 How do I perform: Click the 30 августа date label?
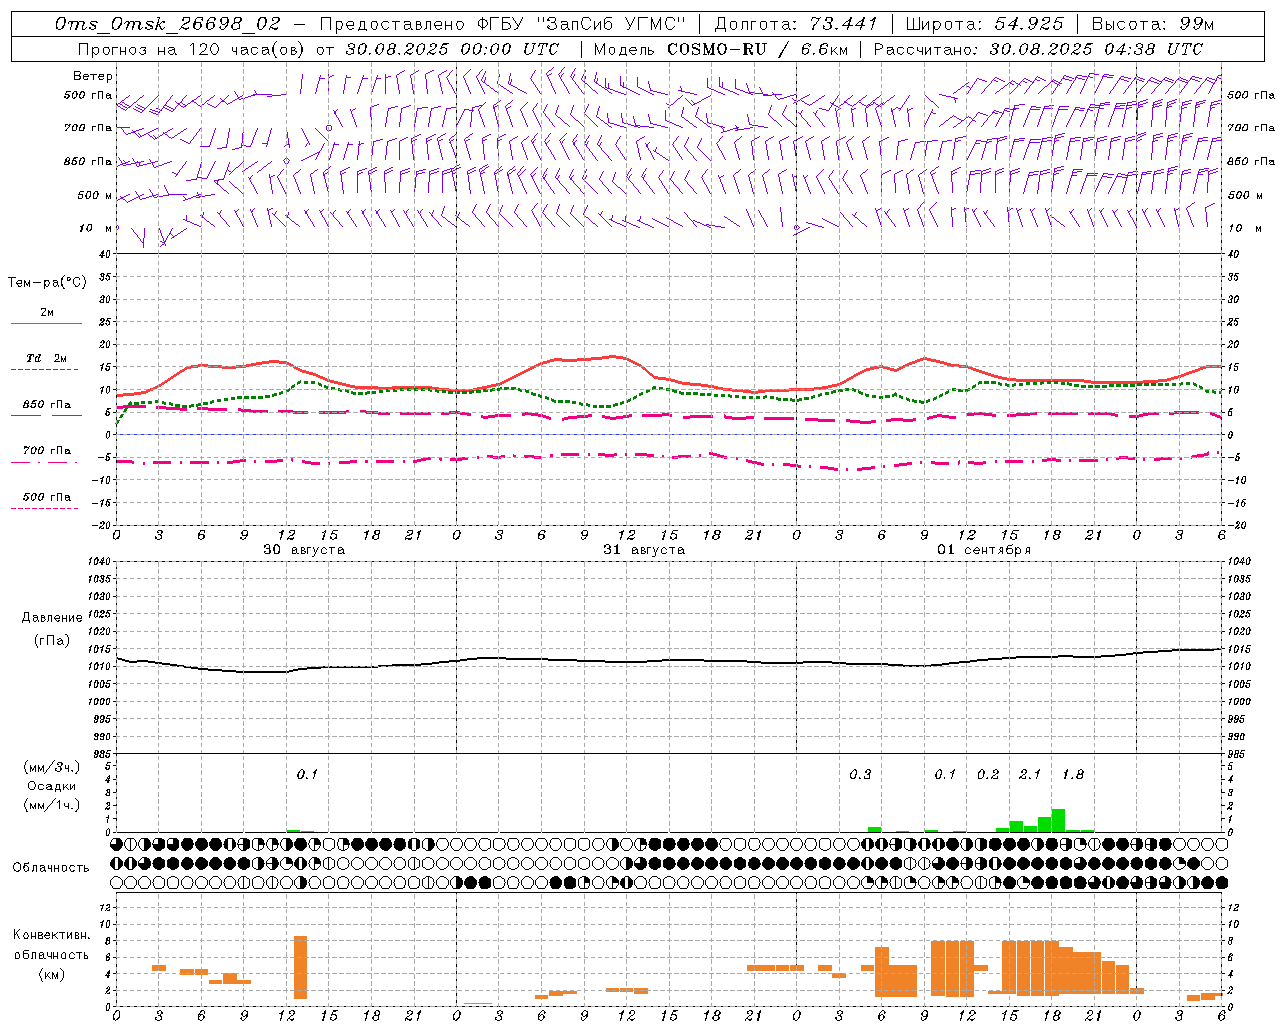click(x=304, y=550)
